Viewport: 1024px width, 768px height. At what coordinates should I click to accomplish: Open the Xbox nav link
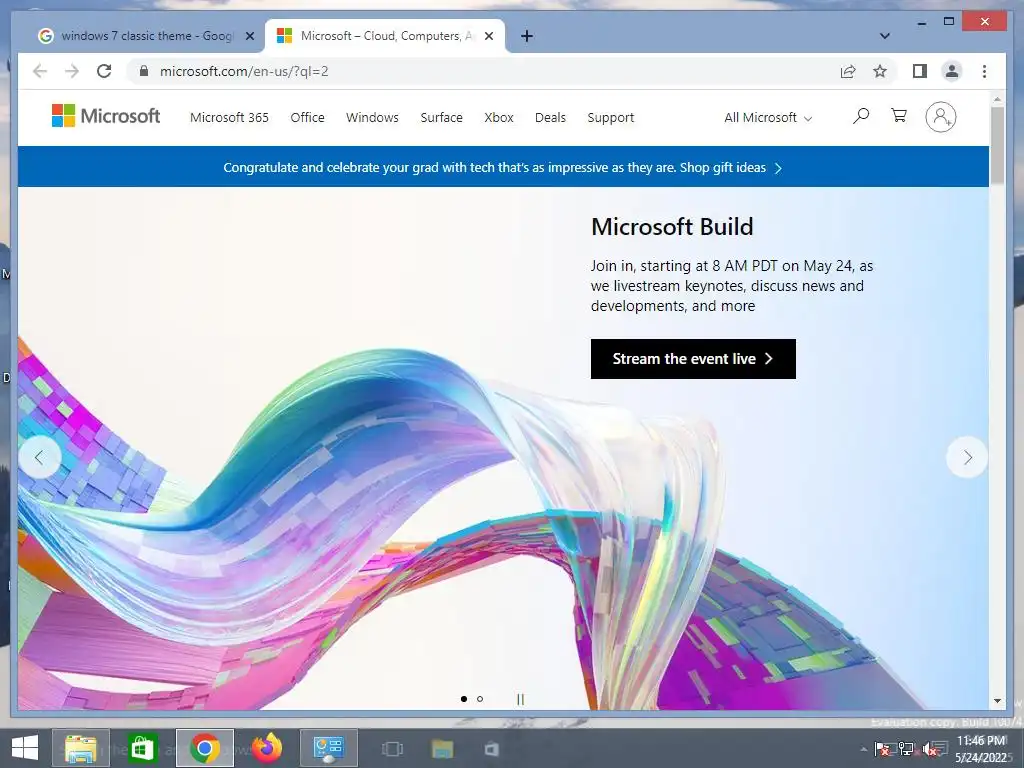499,118
